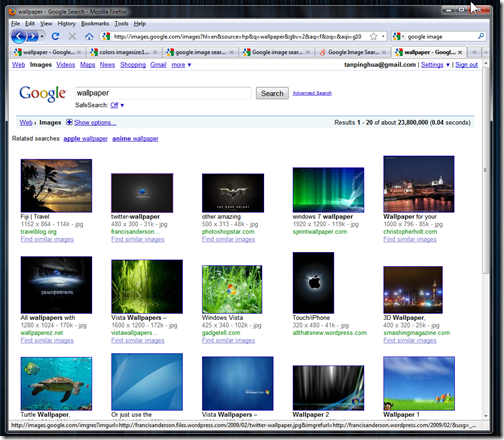
Task: Bookmark this page with the star icon
Action: [x=374, y=36]
